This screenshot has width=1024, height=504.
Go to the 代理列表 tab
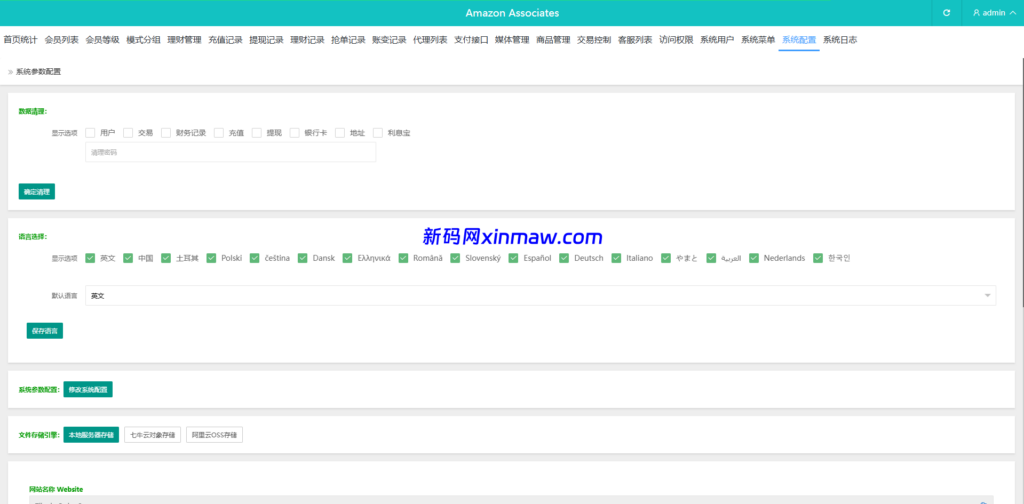coord(430,40)
